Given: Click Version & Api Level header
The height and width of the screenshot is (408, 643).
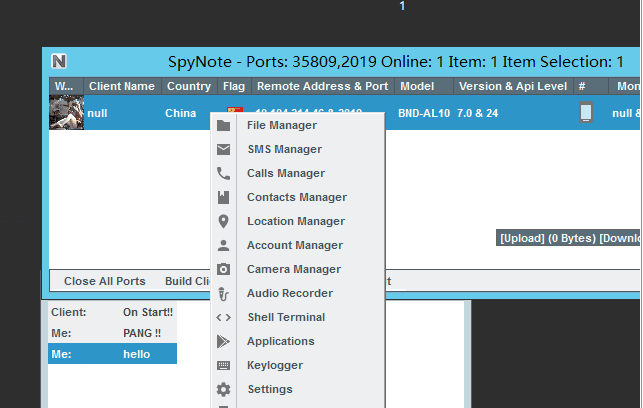Looking at the screenshot, I should pyautogui.click(x=513, y=86).
